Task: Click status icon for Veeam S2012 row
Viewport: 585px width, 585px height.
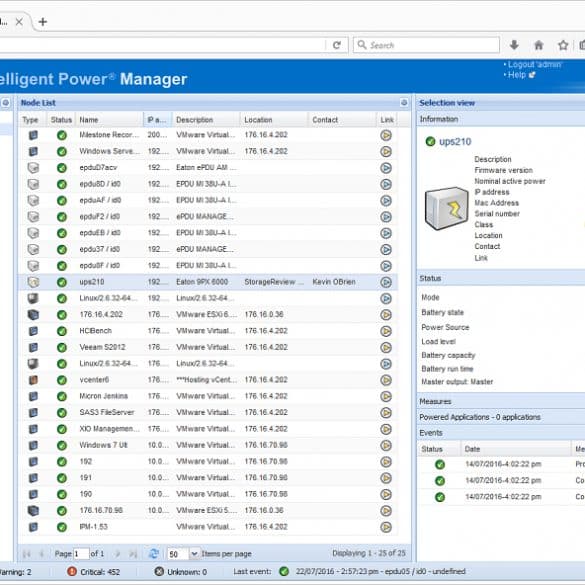Action: (62, 347)
